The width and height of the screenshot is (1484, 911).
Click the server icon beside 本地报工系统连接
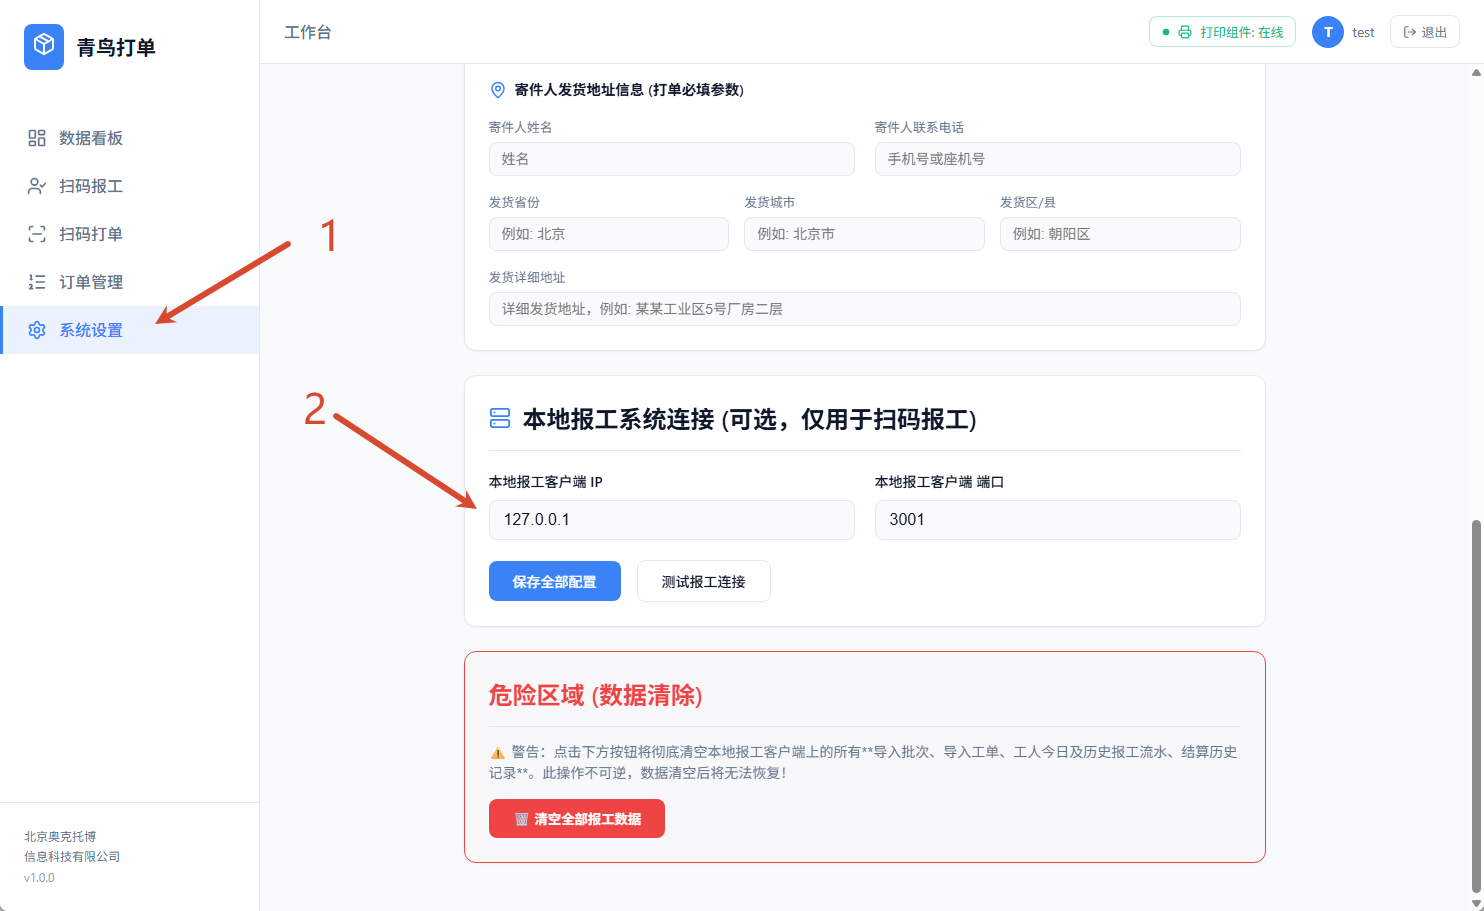(x=500, y=418)
